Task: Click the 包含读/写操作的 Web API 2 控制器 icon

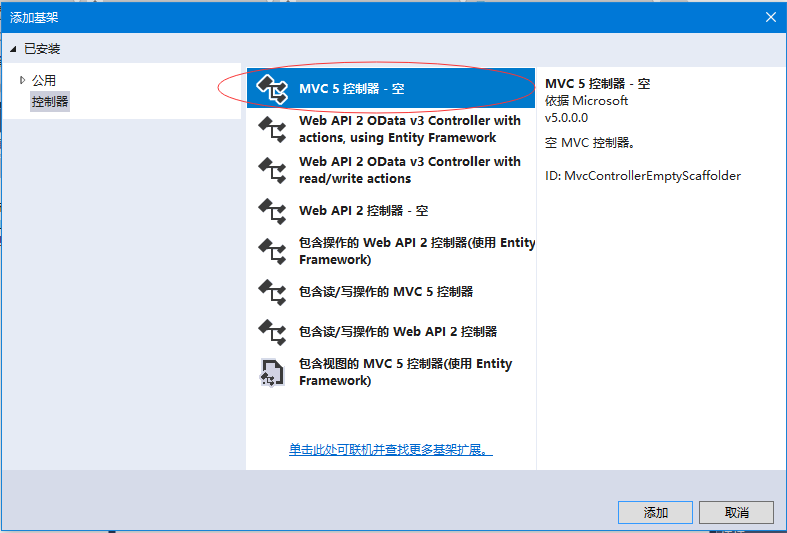Action: click(272, 331)
